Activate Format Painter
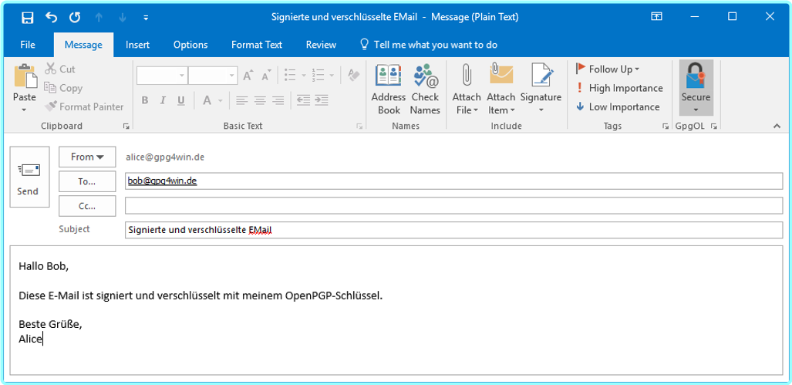Screen dimensions: 792x385 click(84, 107)
